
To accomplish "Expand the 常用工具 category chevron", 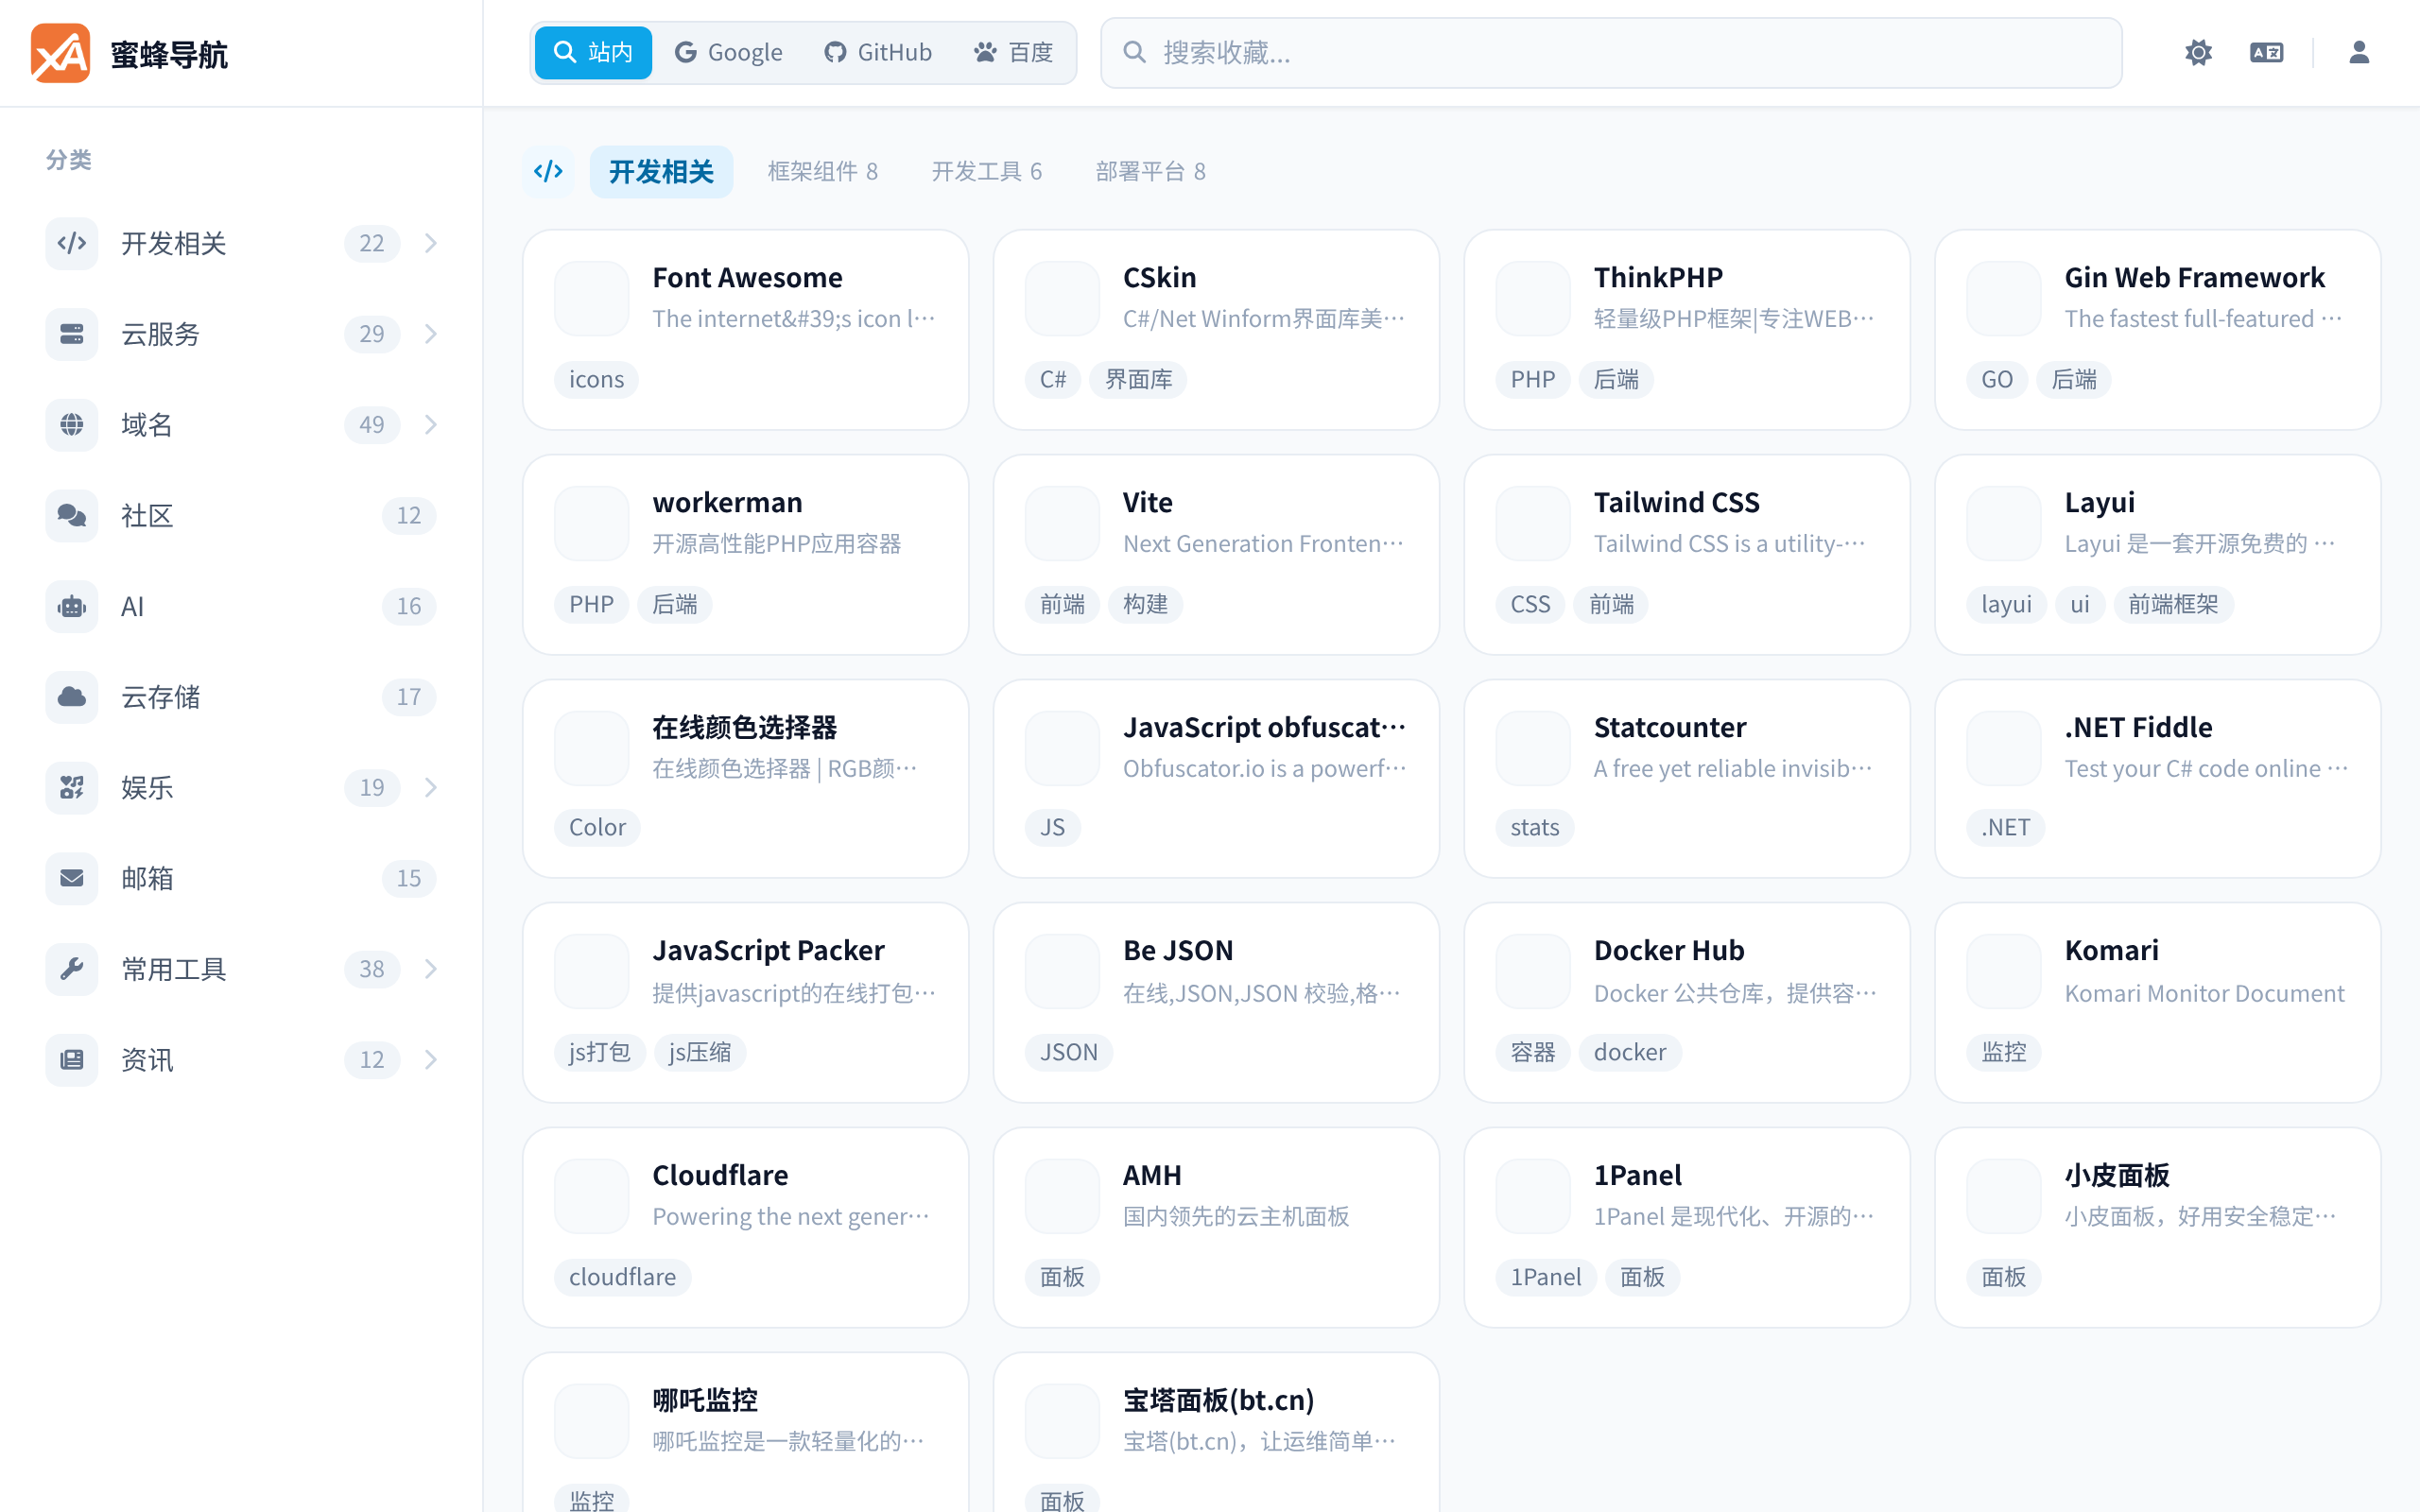I will click(x=431, y=969).
